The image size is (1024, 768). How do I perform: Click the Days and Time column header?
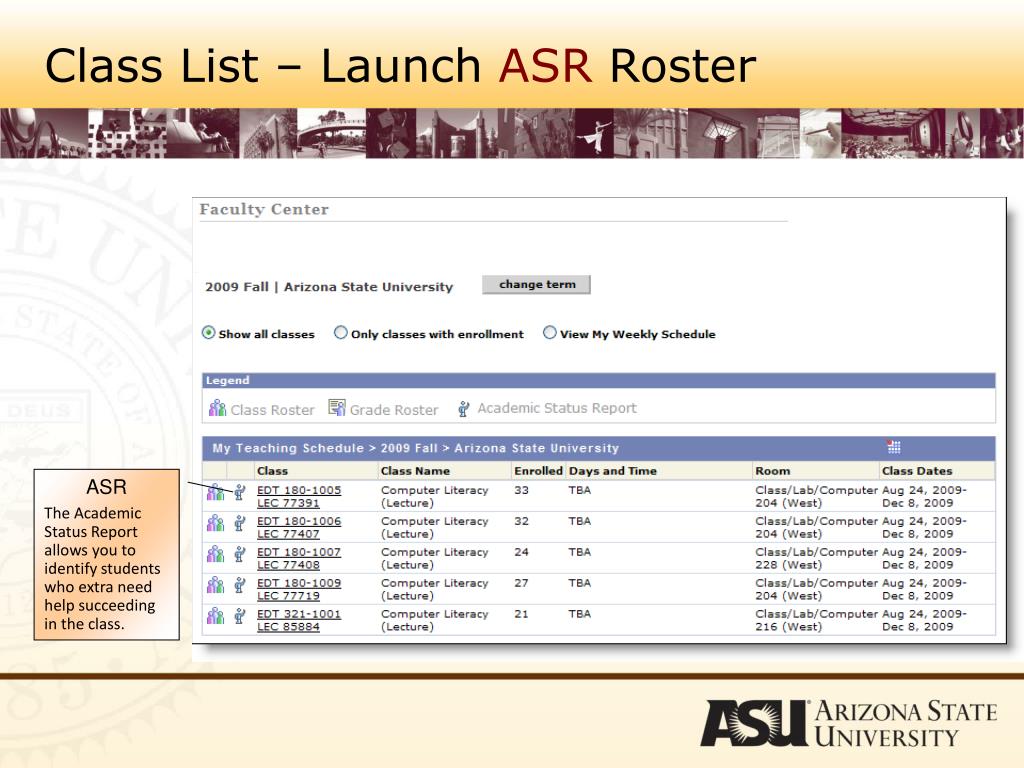(613, 471)
